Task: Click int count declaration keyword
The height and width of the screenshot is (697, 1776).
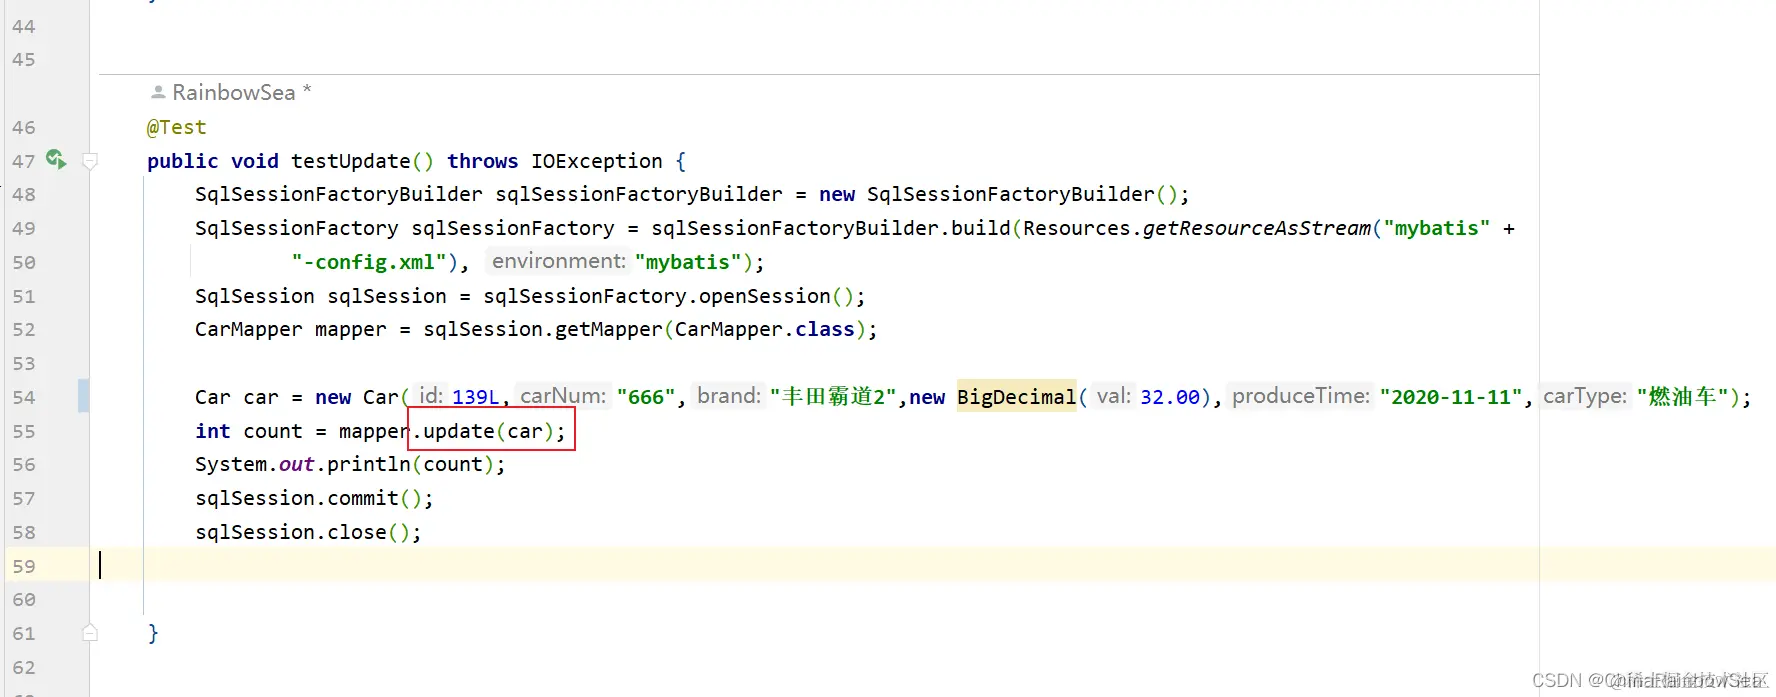Action: [x=212, y=431]
